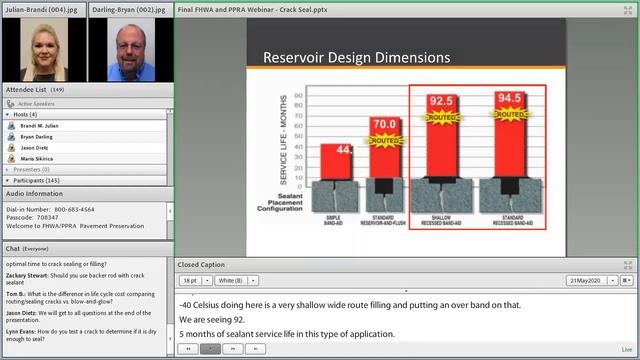Open the caption pod options menu icon
Screen dimensions: 640x360
(627, 280)
